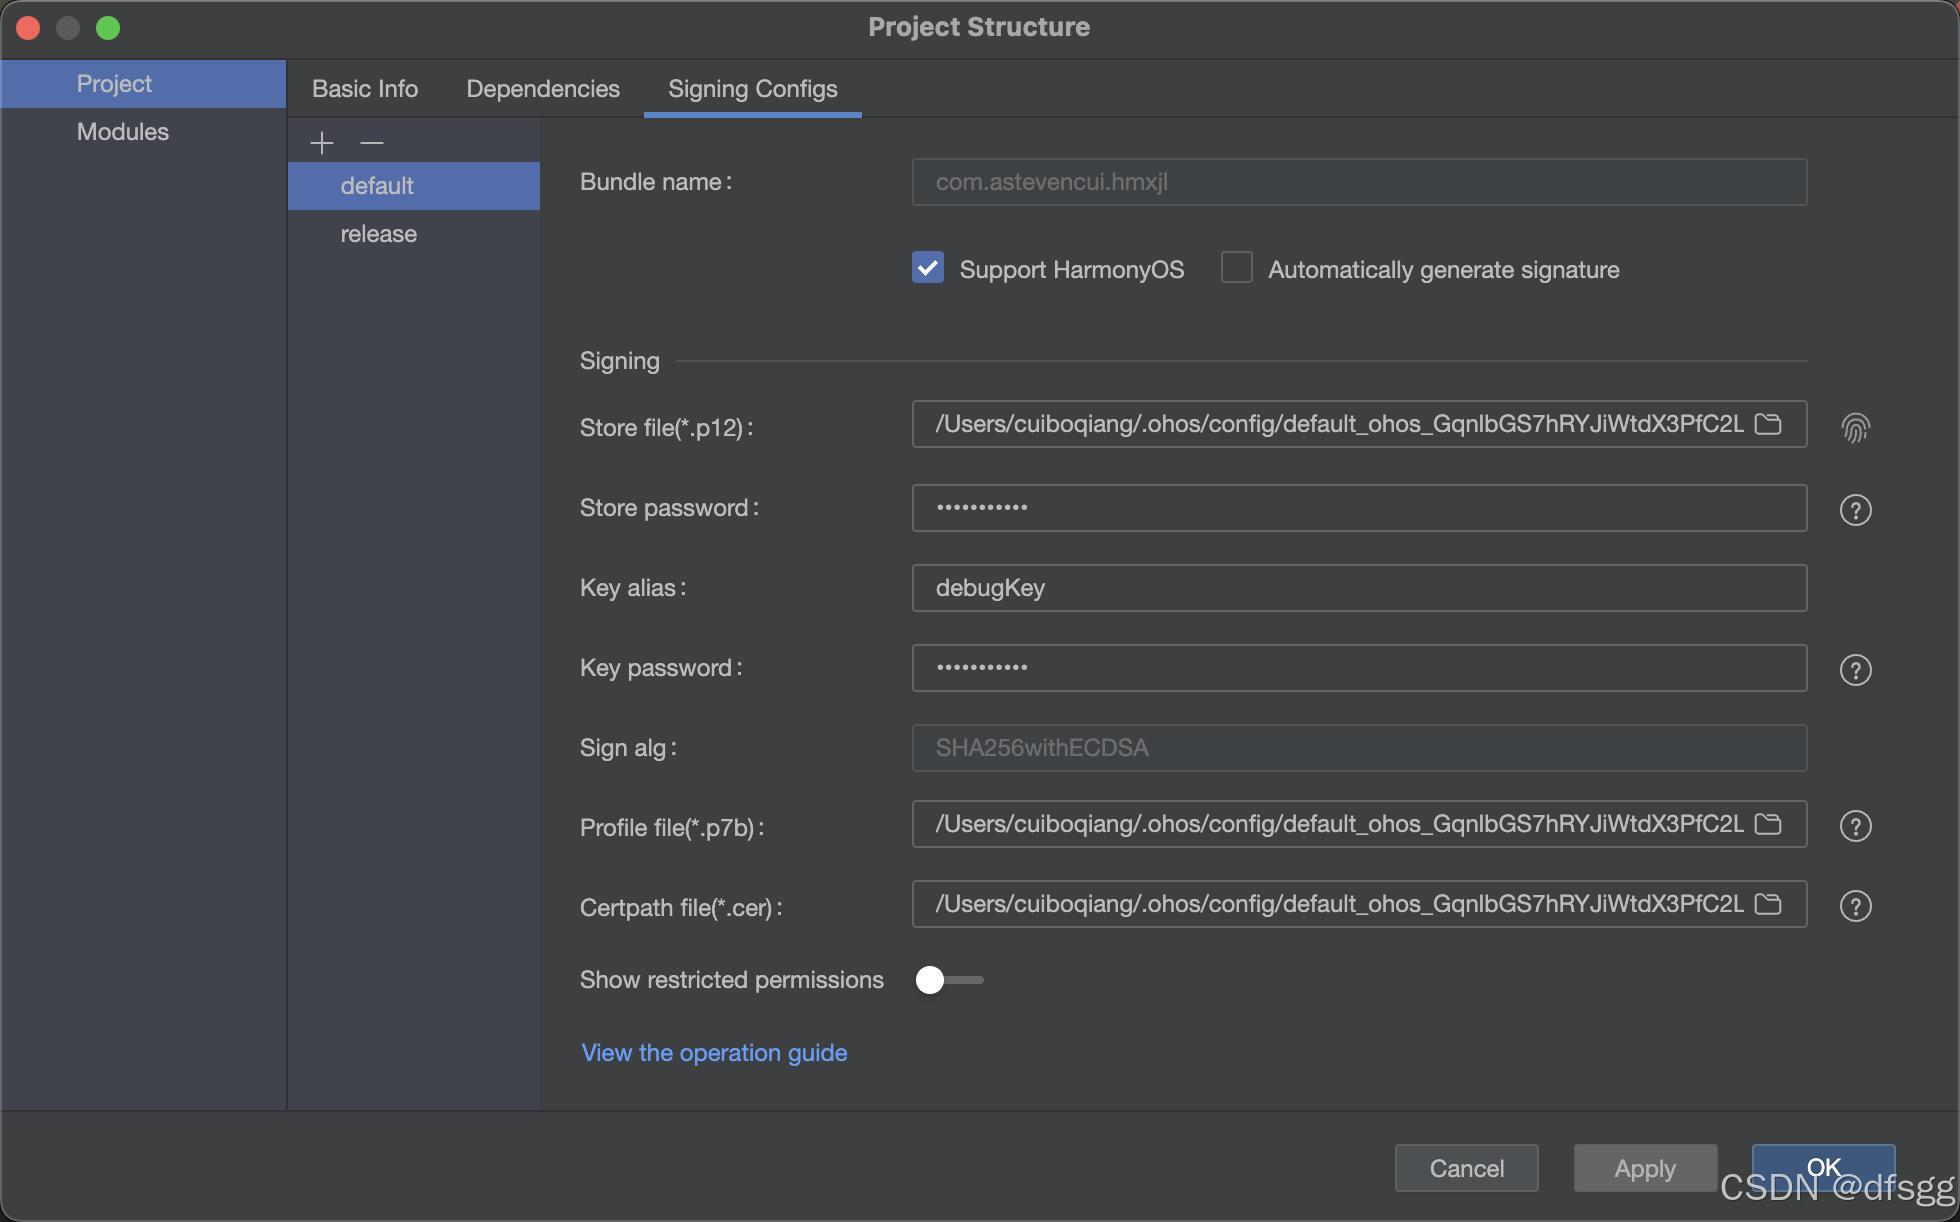Browse for Certpath file folder icon
The width and height of the screenshot is (1960, 1222).
tap(1768, 904)
